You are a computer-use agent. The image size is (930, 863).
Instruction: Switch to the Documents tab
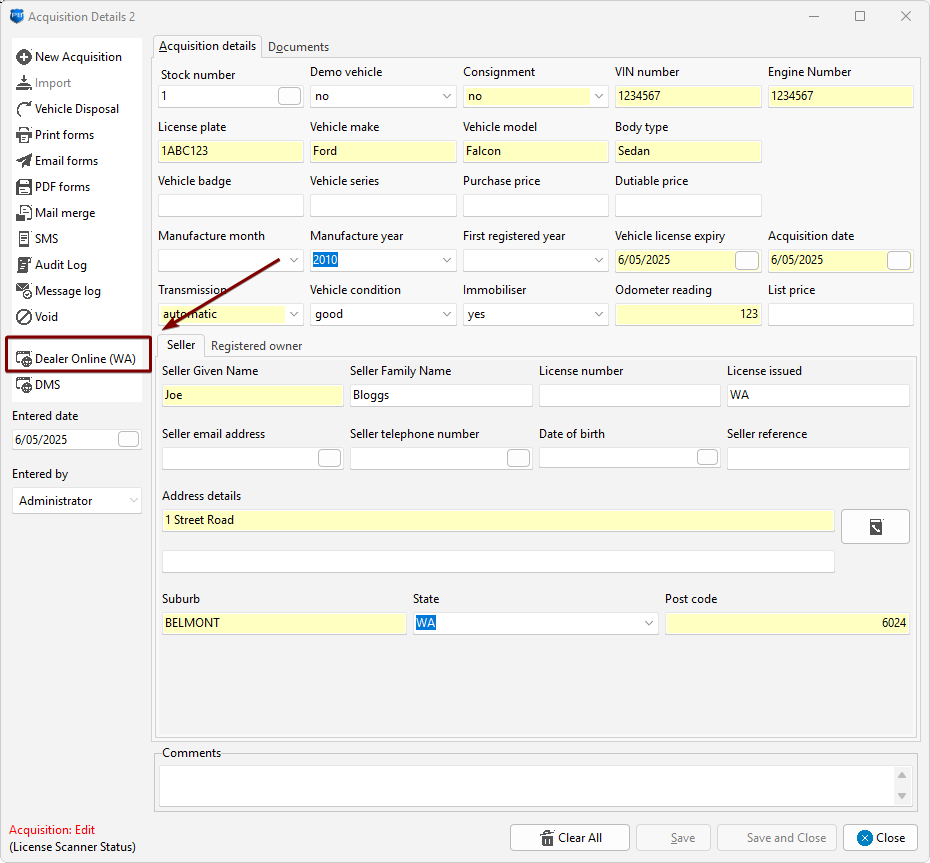[298, 47]
